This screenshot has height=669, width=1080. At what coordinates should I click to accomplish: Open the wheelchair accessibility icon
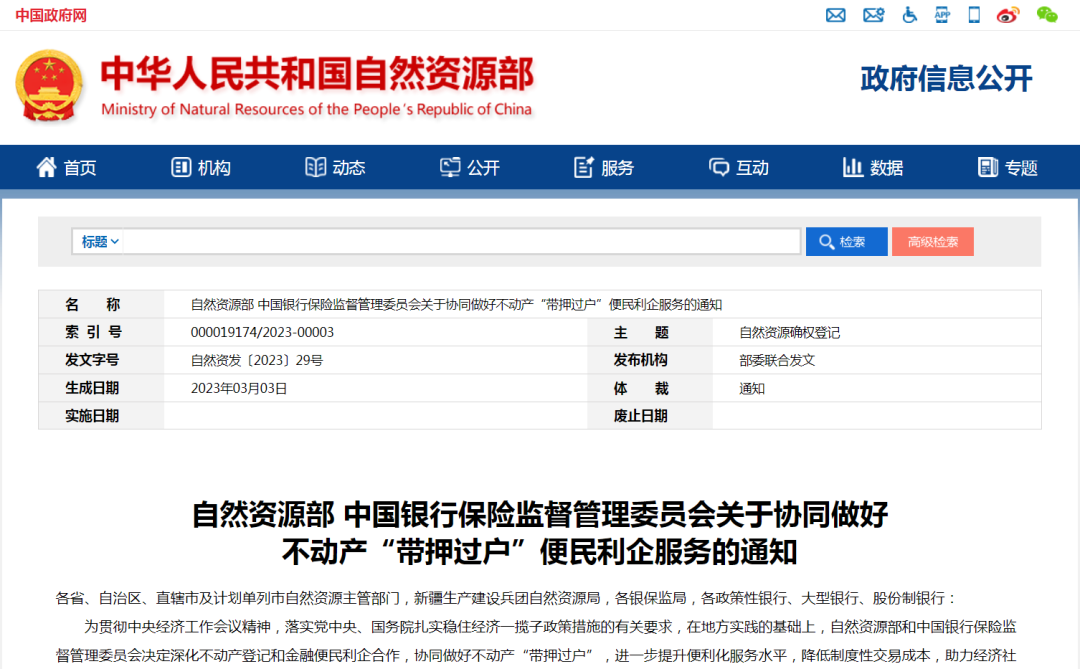909,14
